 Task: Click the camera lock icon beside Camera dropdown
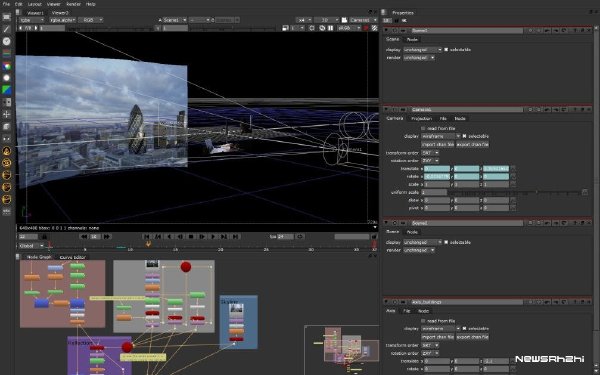pyautogui.click(x=344, y=20)
